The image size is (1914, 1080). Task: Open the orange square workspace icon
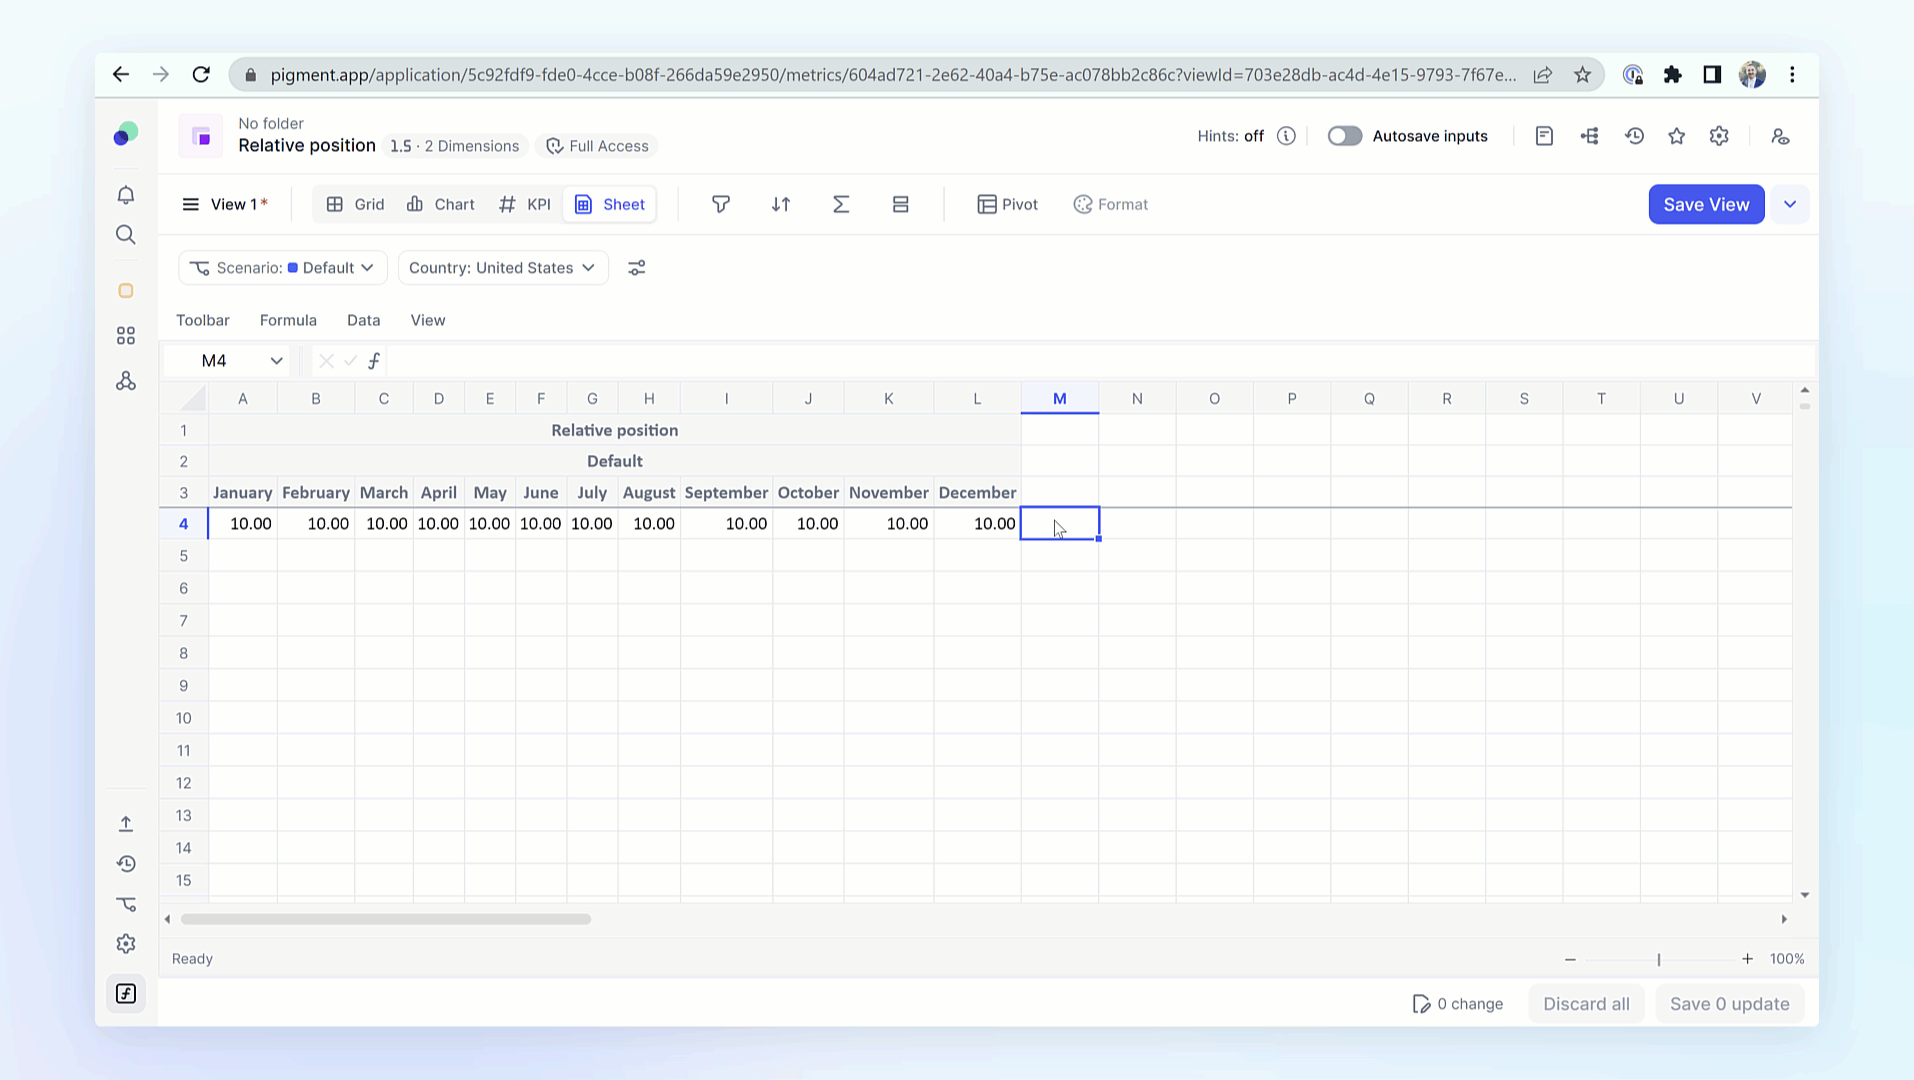(125, 291)
